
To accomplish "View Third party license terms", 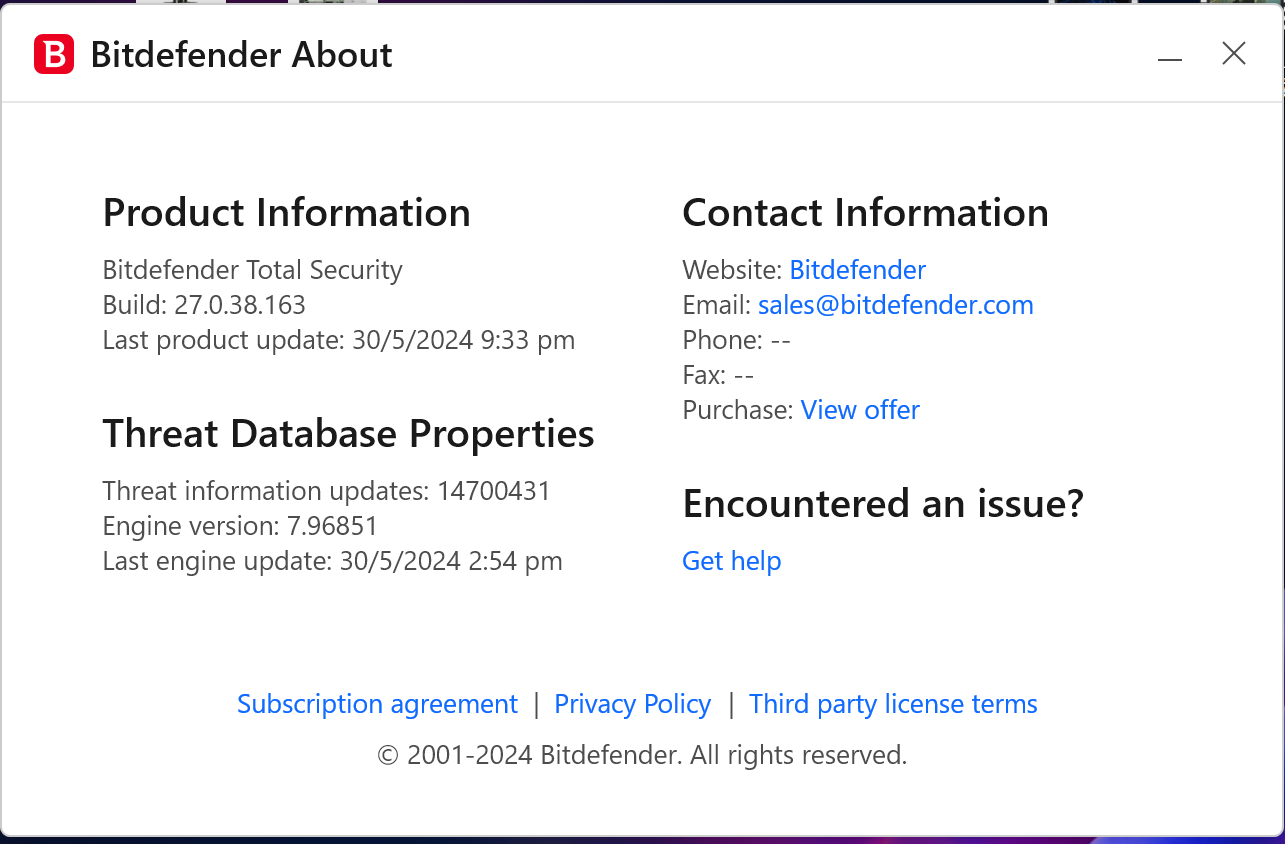I will (x=893, y=704).
